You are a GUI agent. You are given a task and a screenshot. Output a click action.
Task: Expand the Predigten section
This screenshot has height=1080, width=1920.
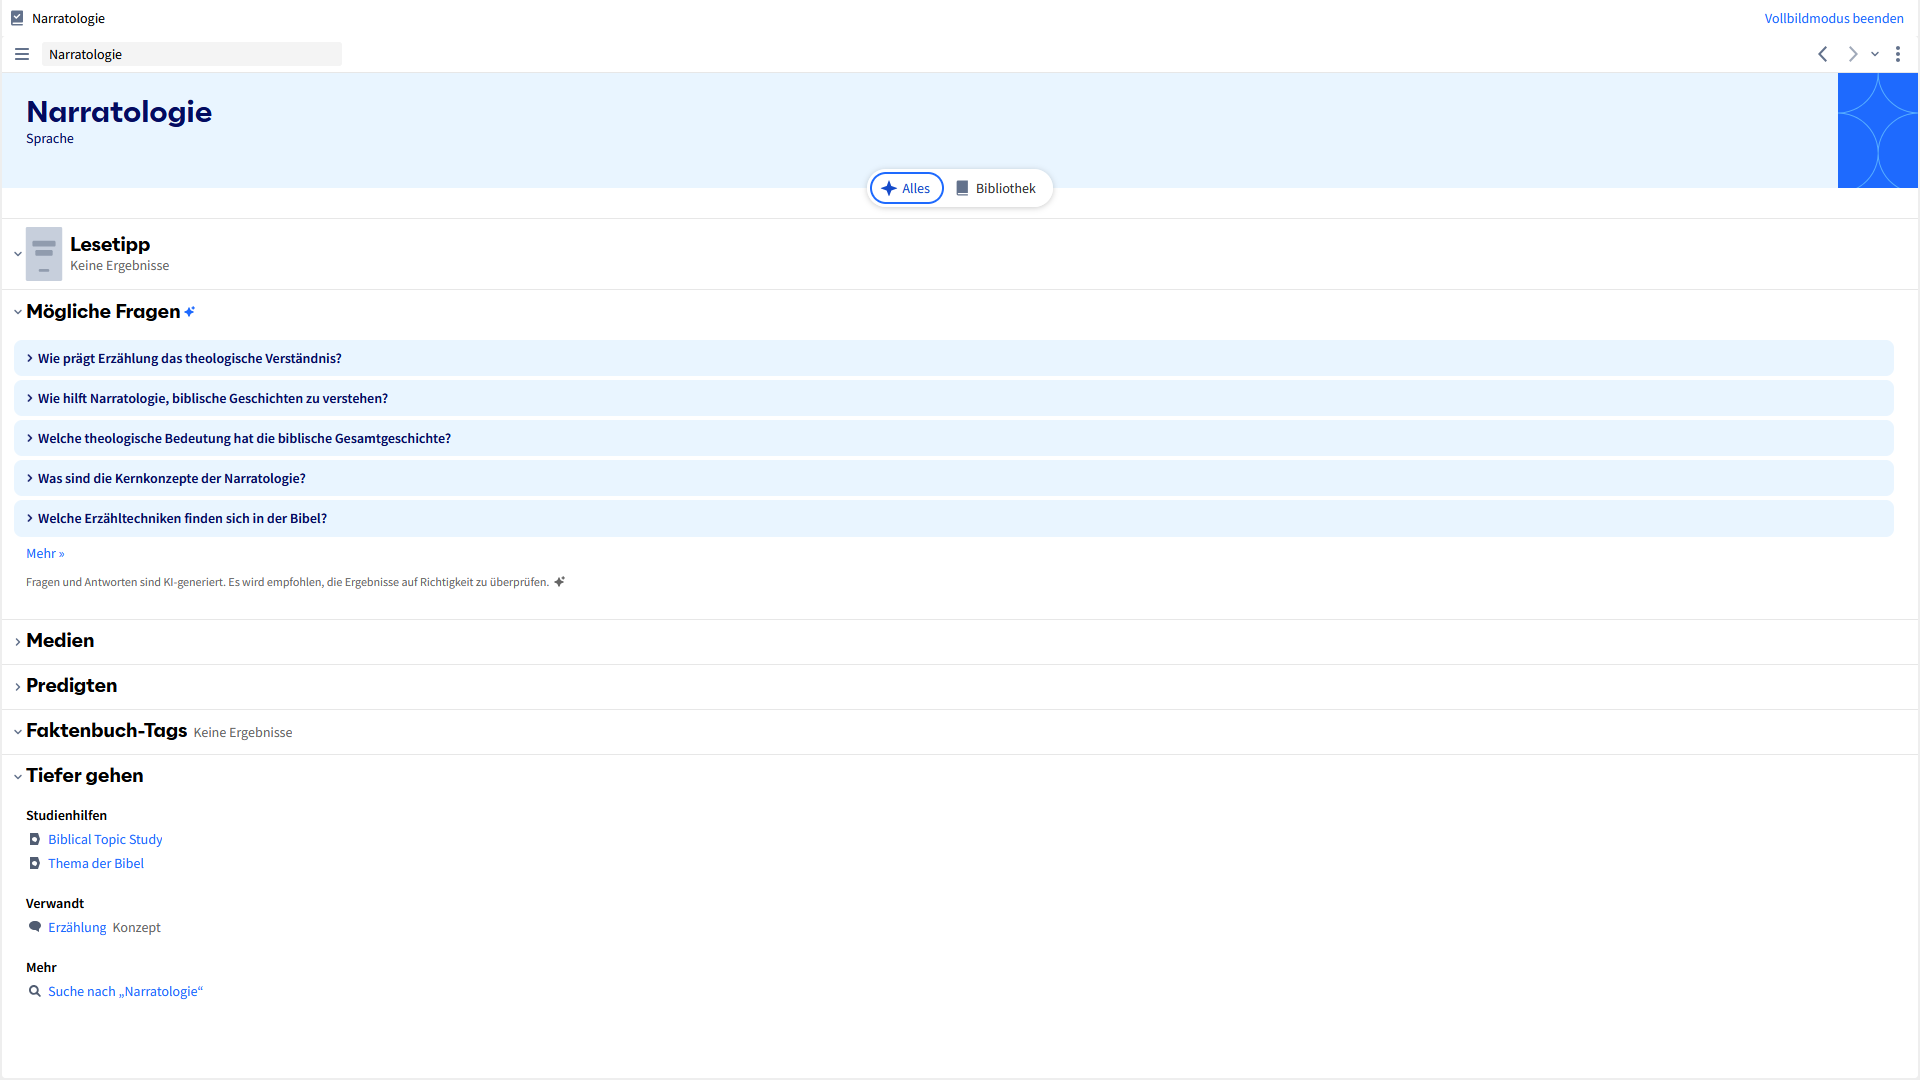coord(71,686)
